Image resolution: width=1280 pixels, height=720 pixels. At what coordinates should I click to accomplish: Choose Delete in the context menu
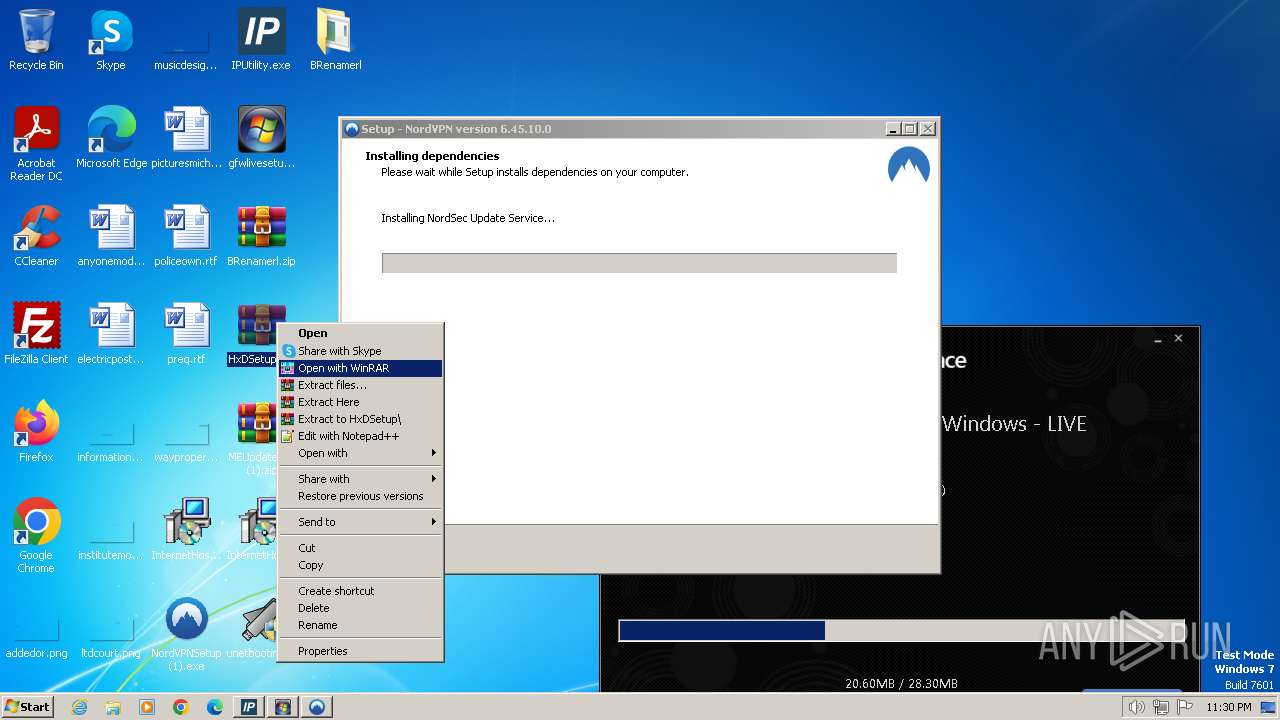click(x=360, y=608)
